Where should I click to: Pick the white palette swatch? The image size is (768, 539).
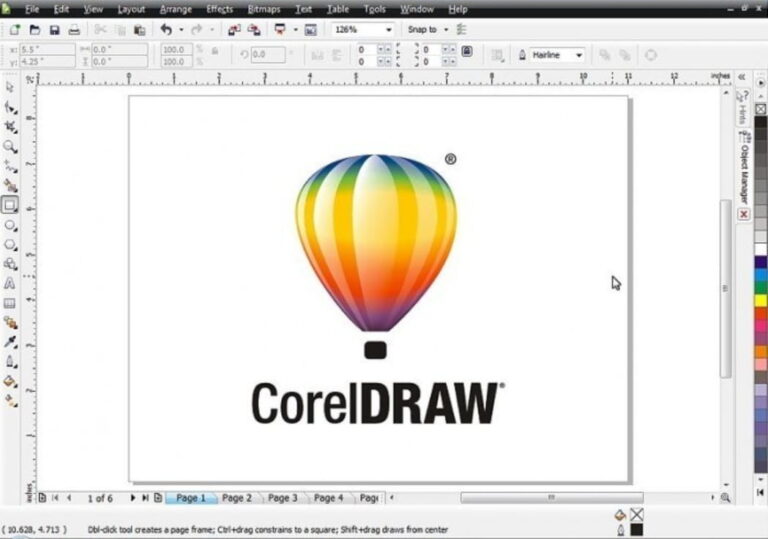pyautogui.click(x=761, y=249)
